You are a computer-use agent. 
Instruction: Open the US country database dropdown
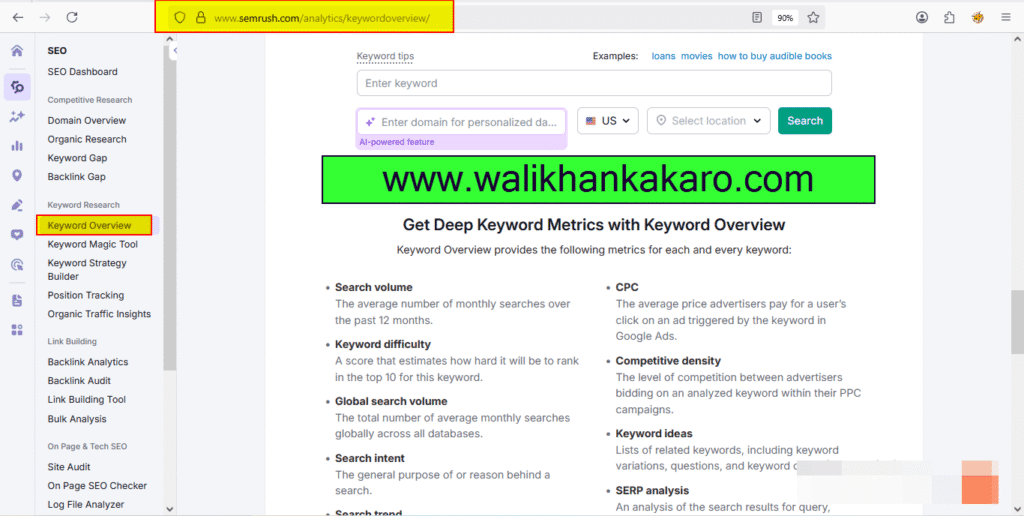(608, 121)
